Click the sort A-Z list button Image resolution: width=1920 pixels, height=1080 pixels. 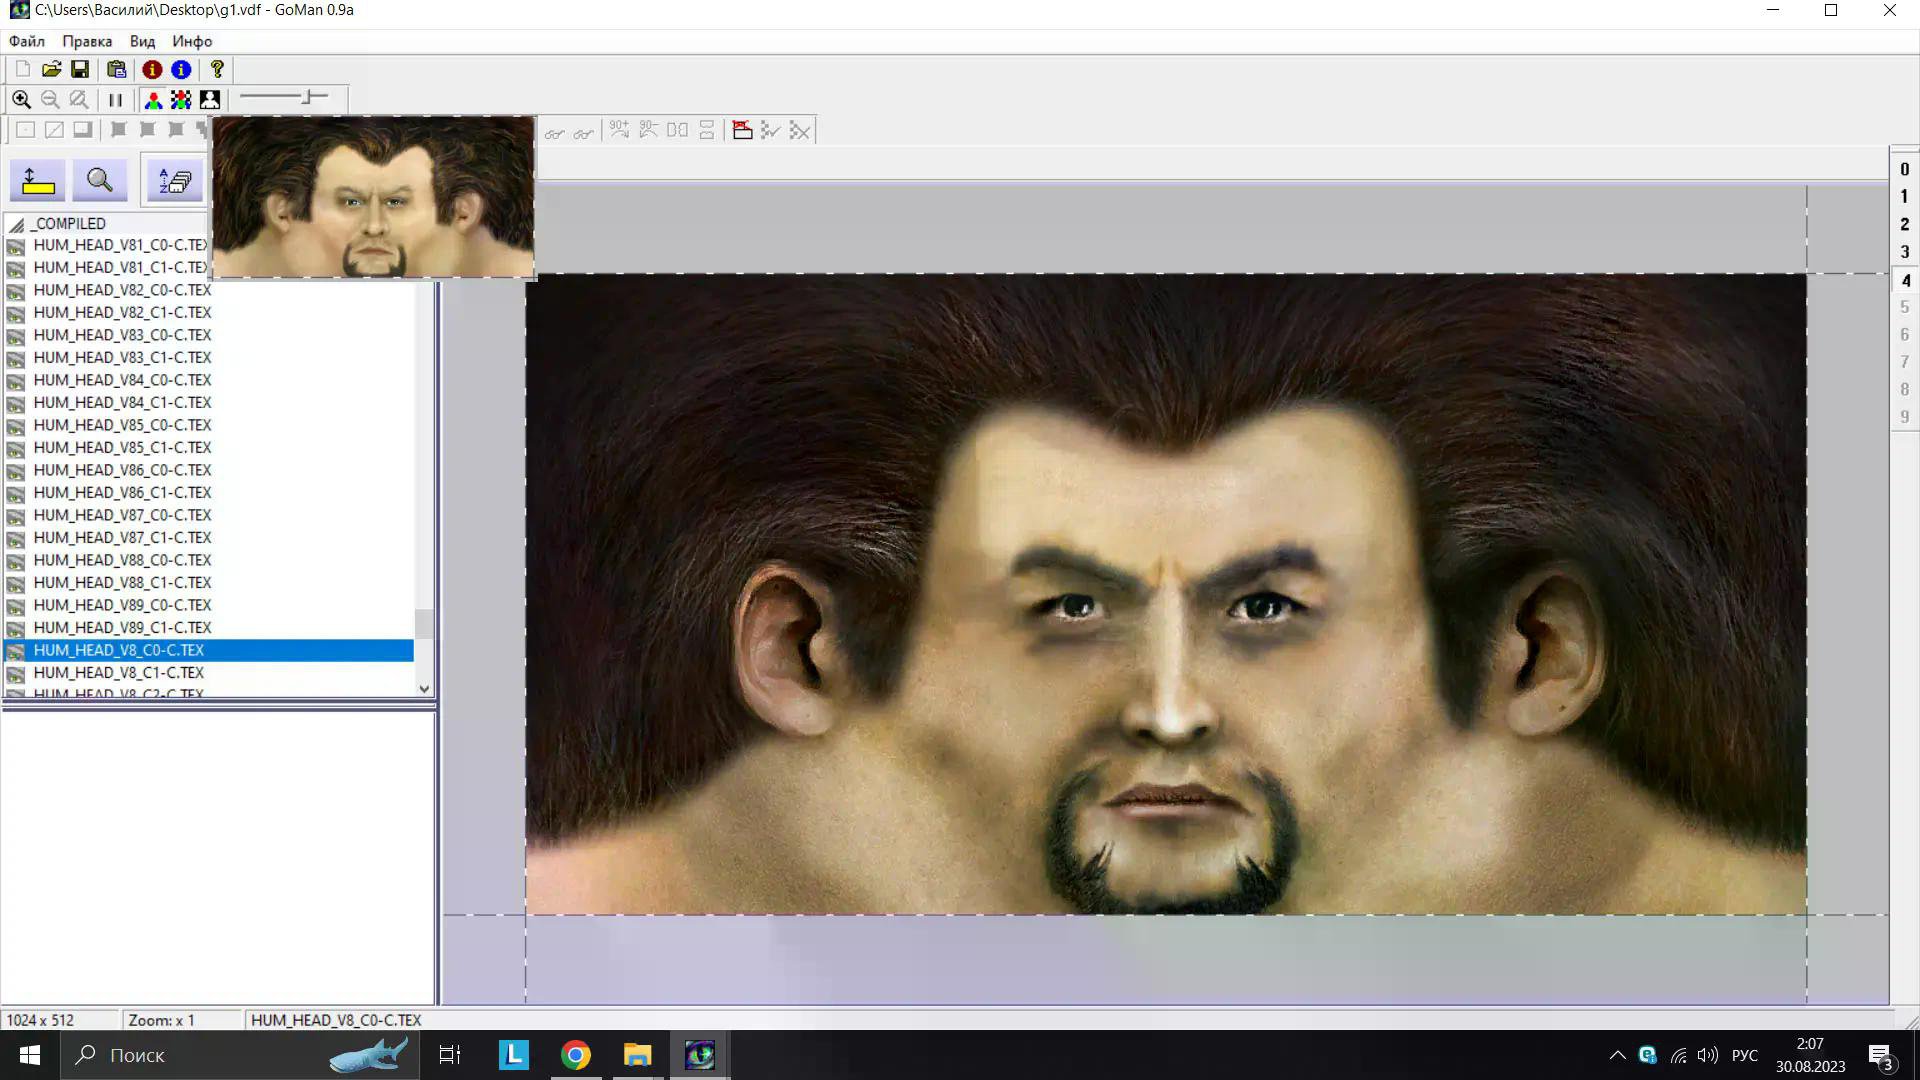point(175,181)
